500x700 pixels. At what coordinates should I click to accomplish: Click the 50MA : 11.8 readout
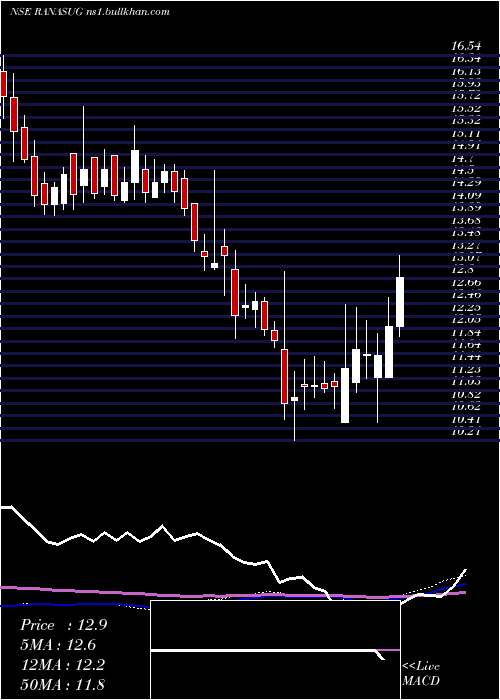click(62, 684)
